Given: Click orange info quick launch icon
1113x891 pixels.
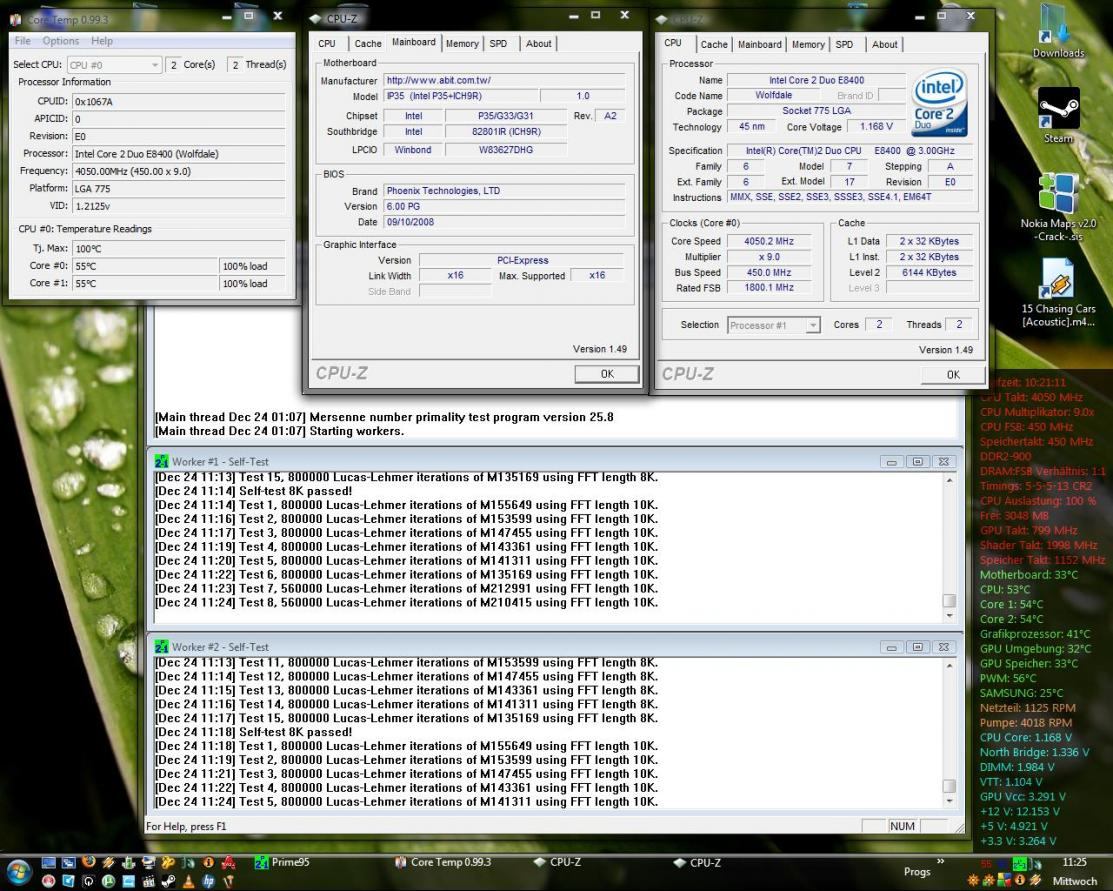Looking at the screenshot, I should [x=208, y=863].
